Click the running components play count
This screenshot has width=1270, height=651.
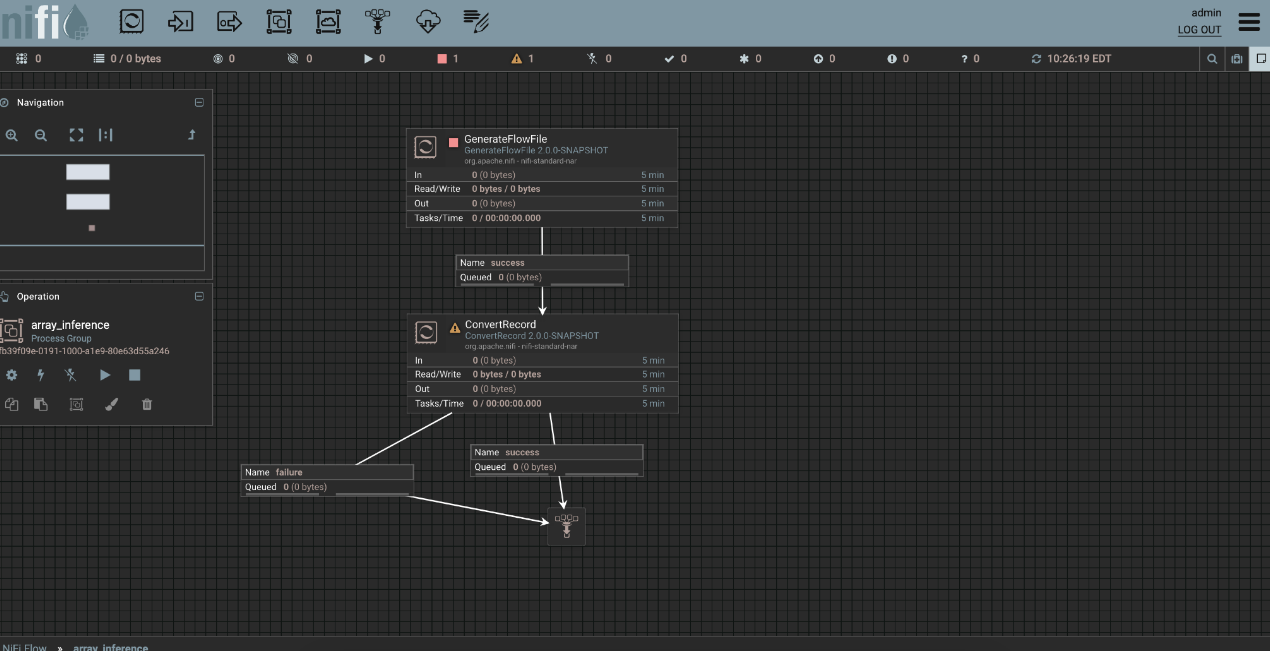coord(374,59)
